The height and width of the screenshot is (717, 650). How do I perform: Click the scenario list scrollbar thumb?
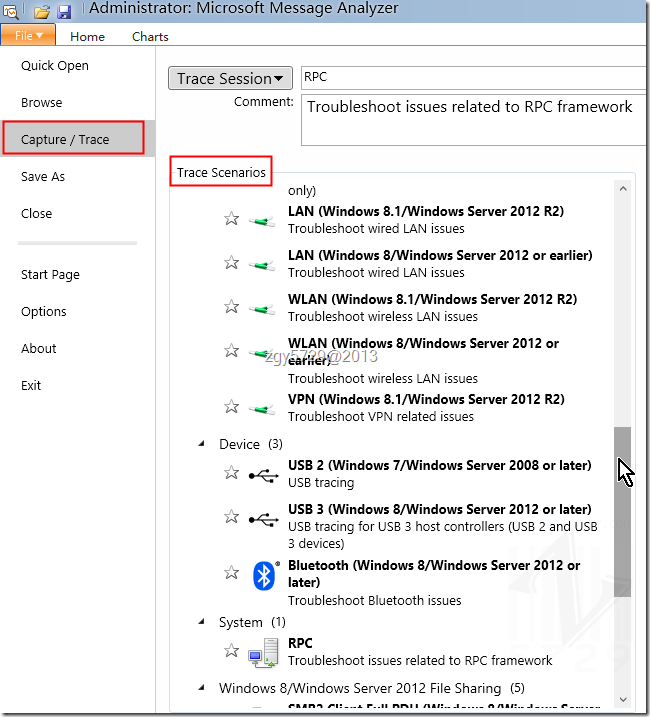[x=623, y=512]
